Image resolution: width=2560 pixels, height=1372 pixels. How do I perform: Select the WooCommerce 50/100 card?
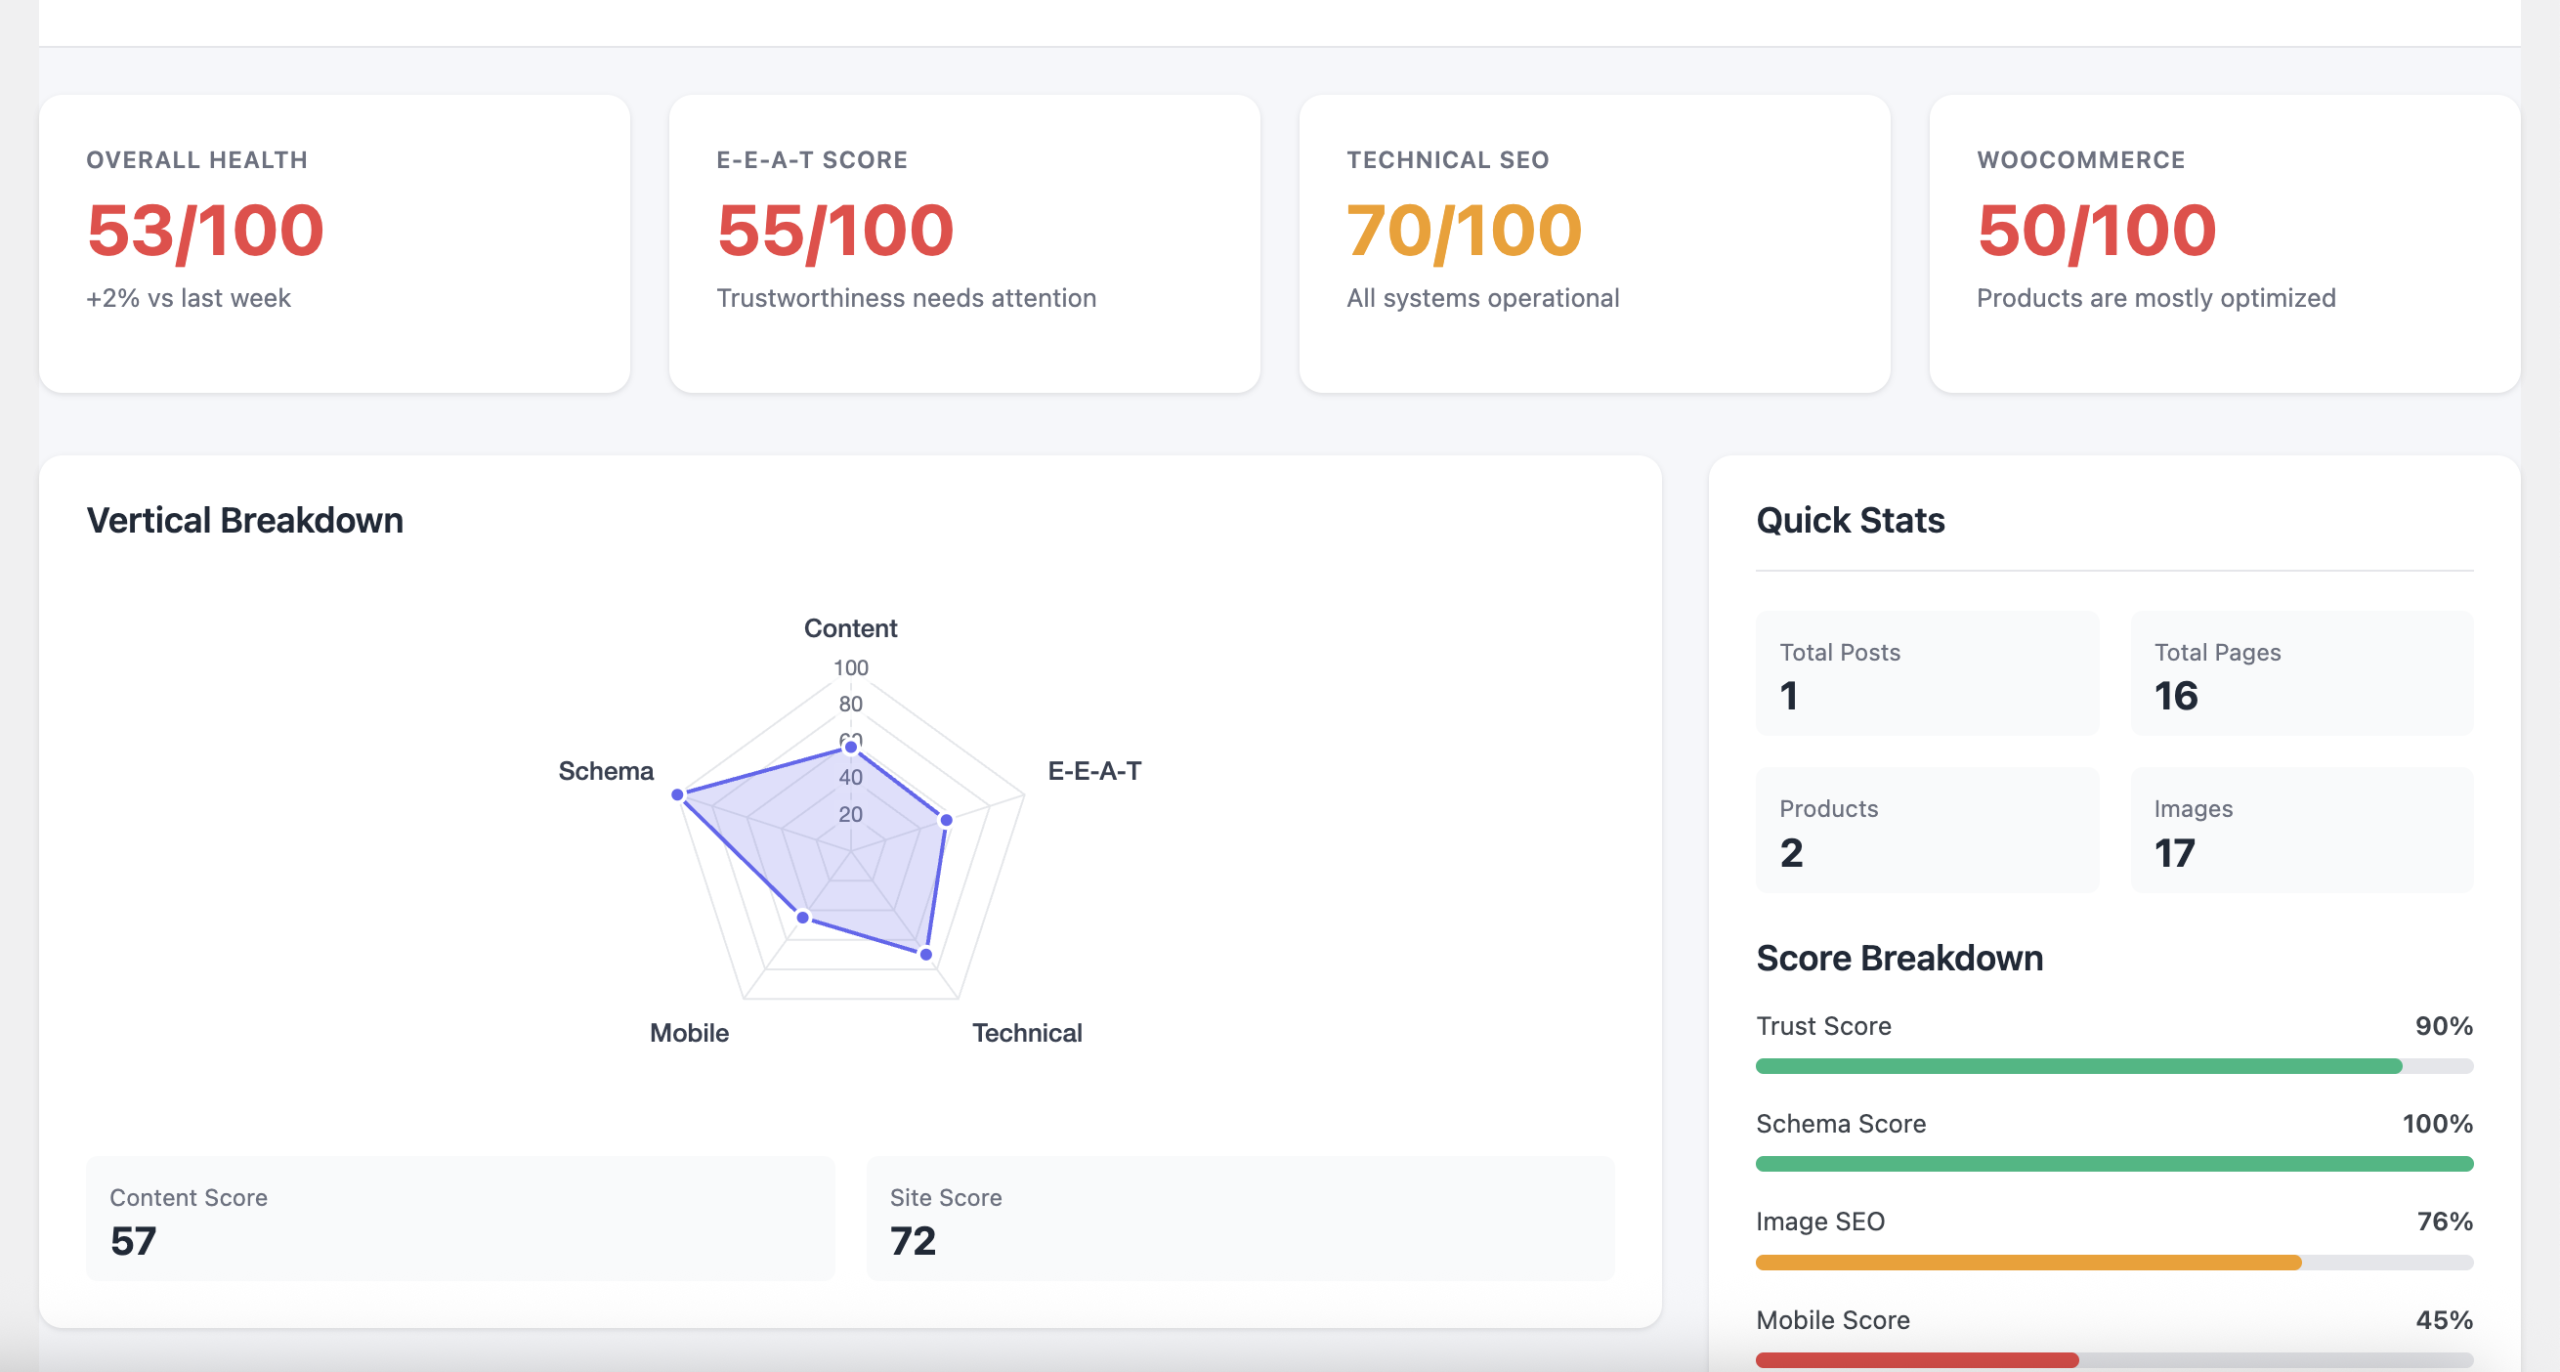(2224, 243)
